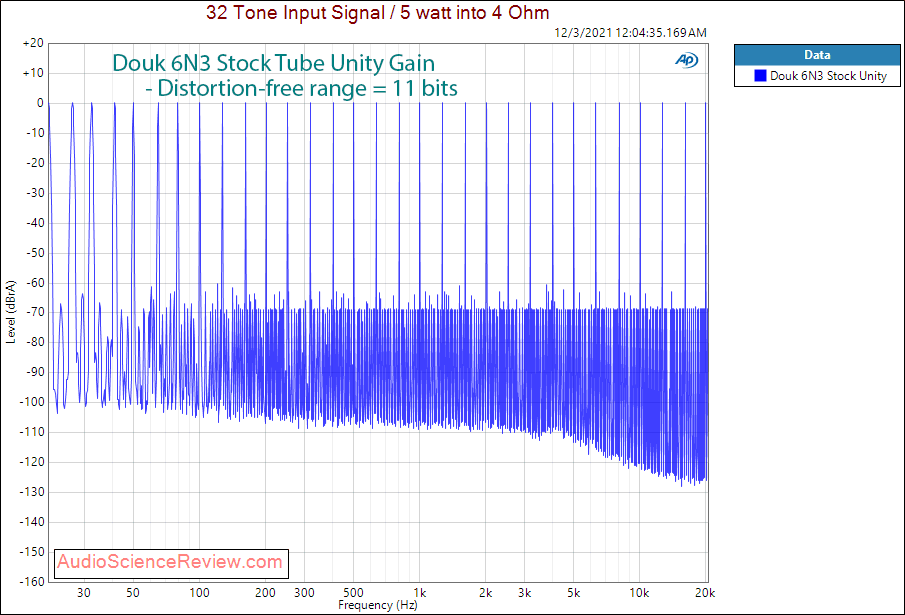Click the '-70' level axis tick label

coord(35,312)
